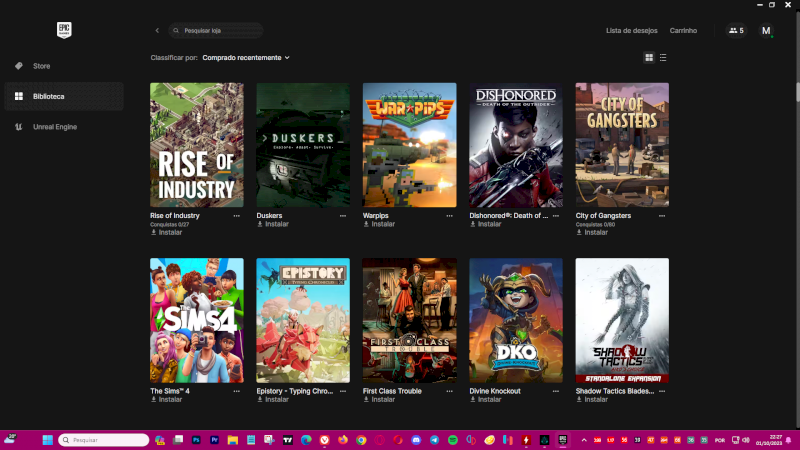Open the Rise of Industry cover

coord(197,145)
